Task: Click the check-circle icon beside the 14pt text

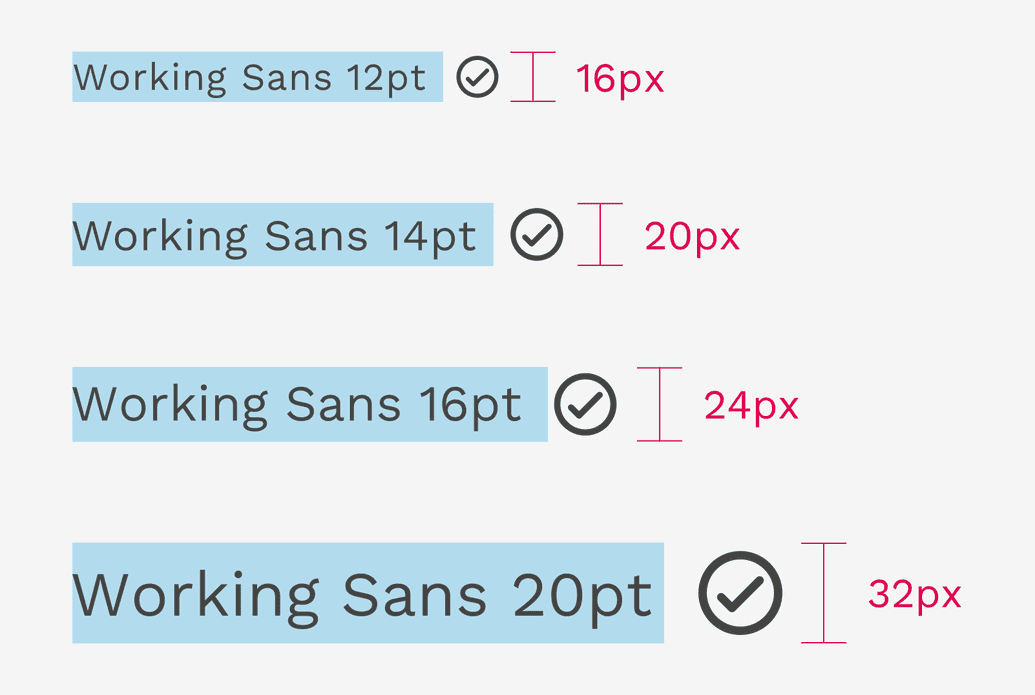Action: (537, 235)
